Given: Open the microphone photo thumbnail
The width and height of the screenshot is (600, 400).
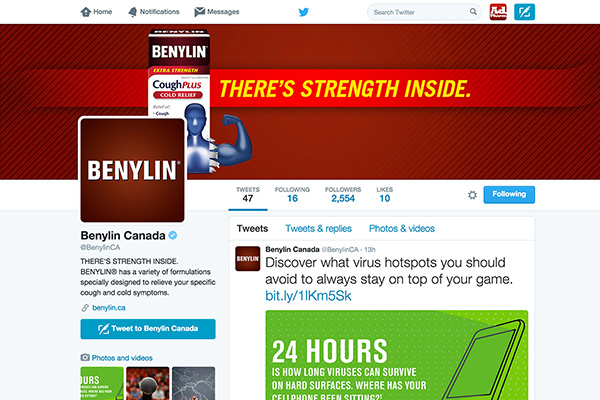Looking at the screenshot, I should (x=148, y=383).
